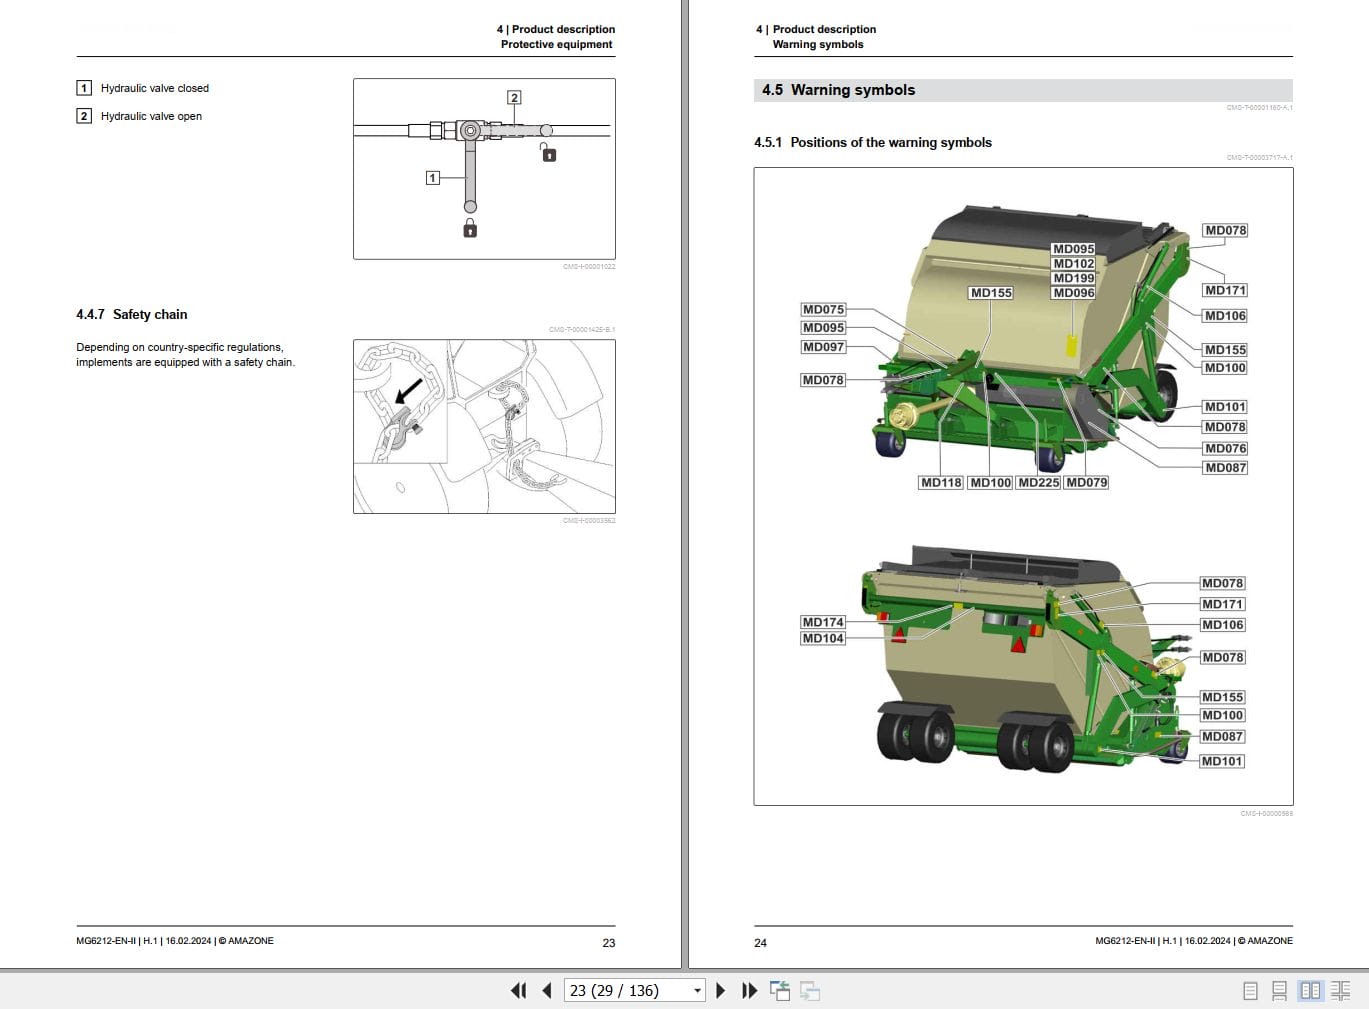Click page number 24 in right footer

(x=761, y=943)
